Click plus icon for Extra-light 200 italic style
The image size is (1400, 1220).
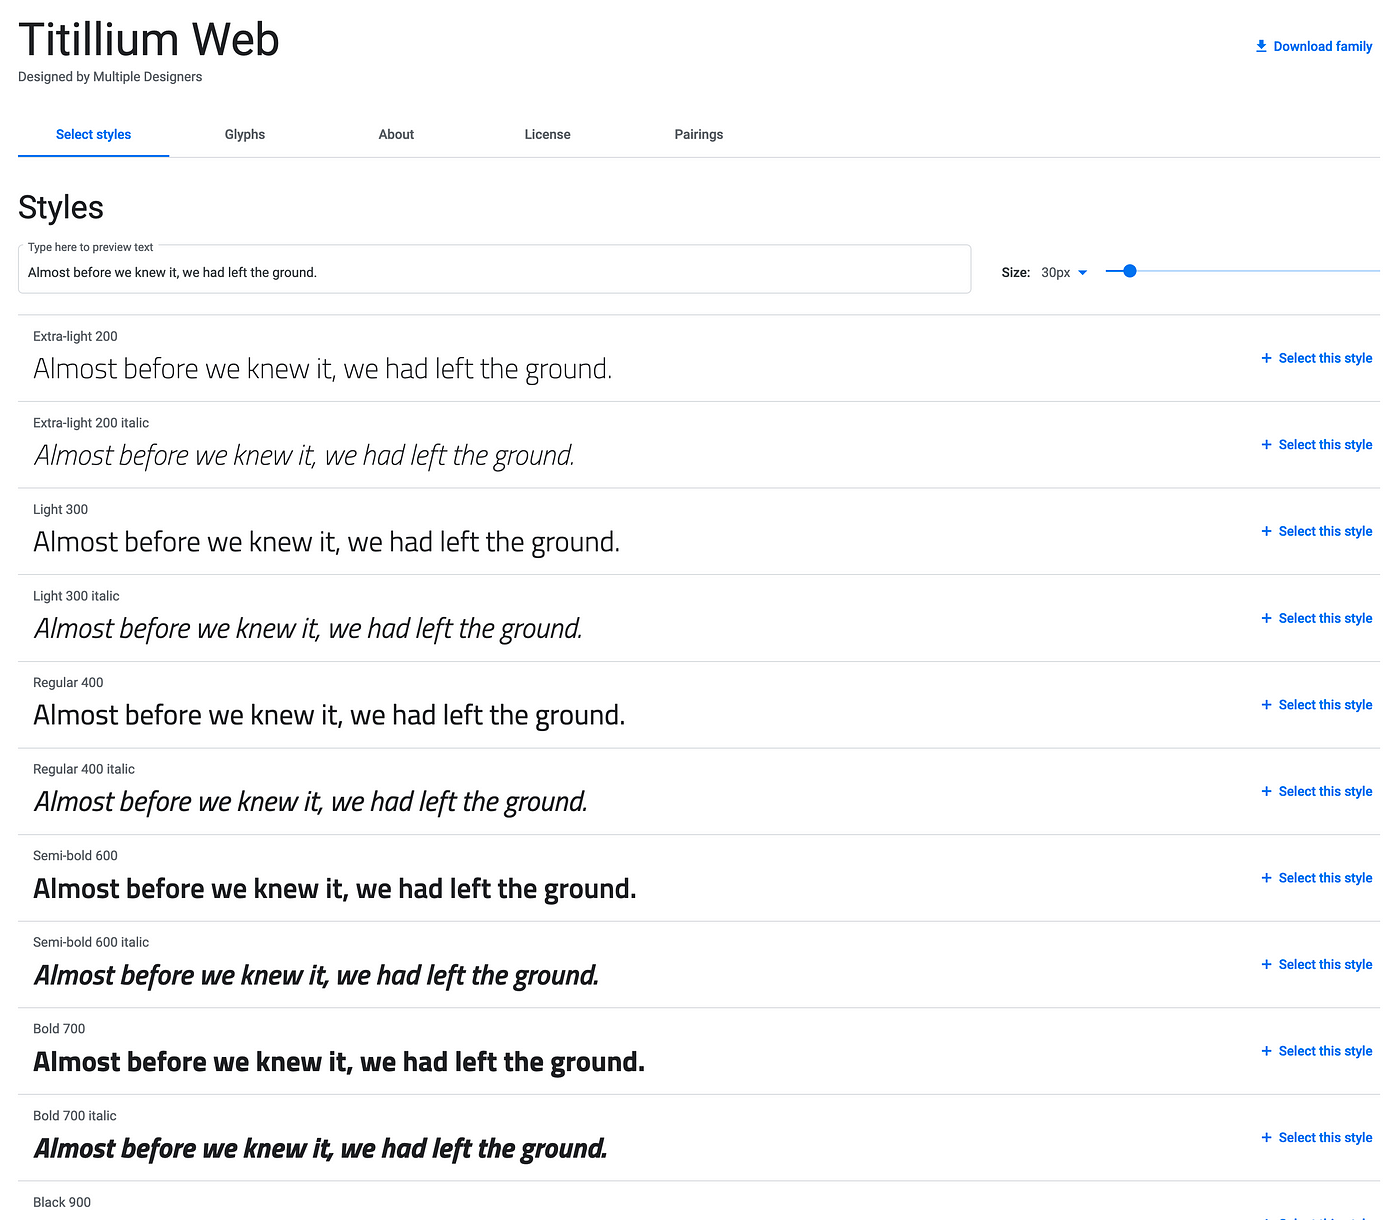1267,445
